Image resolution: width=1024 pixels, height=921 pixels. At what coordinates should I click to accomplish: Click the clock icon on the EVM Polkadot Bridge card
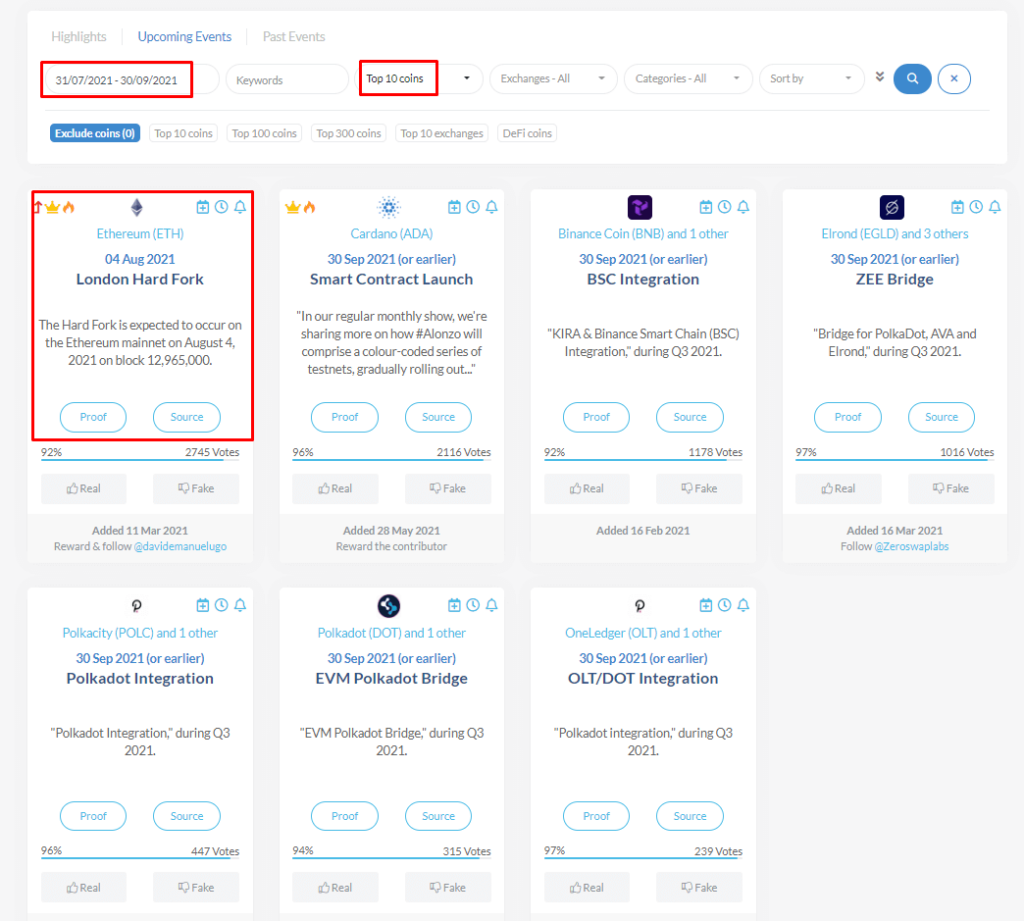(x=473, y=606)
